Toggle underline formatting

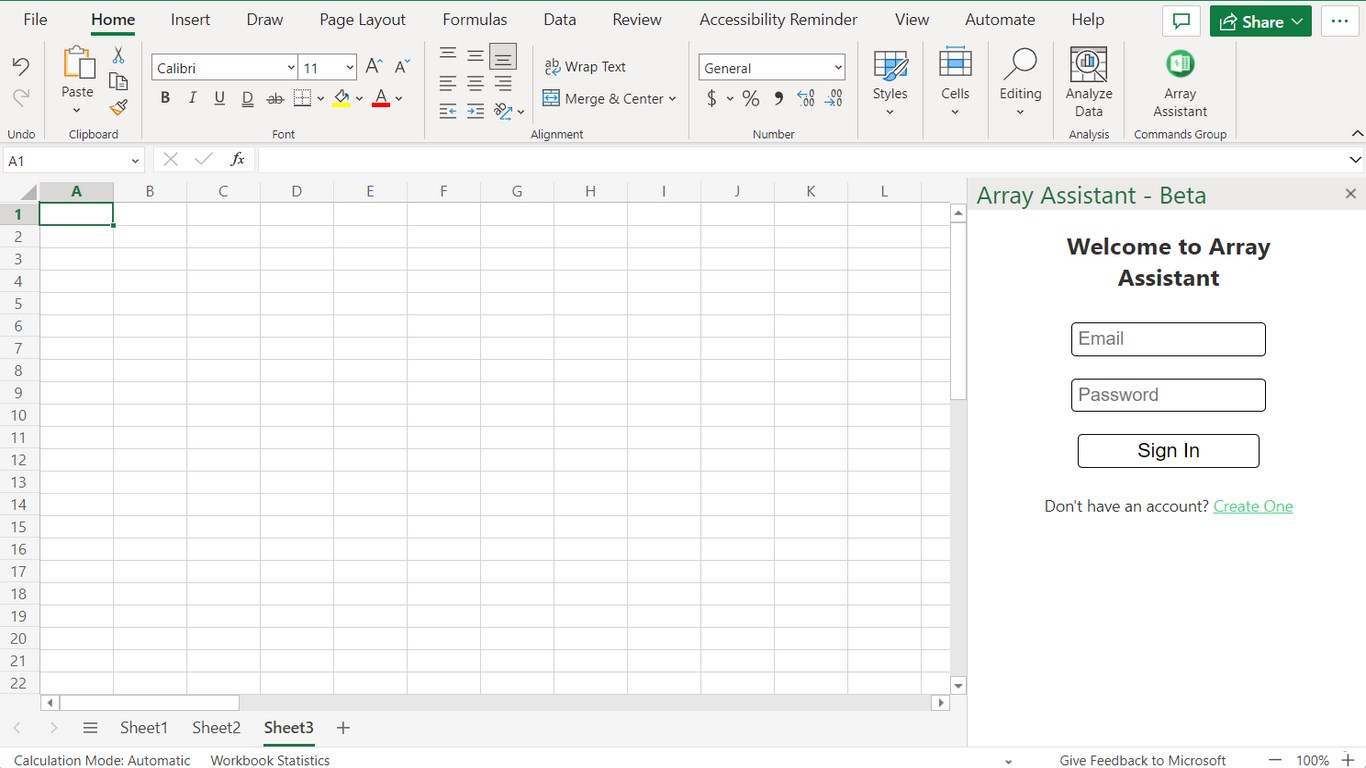(x=220, y=98)
